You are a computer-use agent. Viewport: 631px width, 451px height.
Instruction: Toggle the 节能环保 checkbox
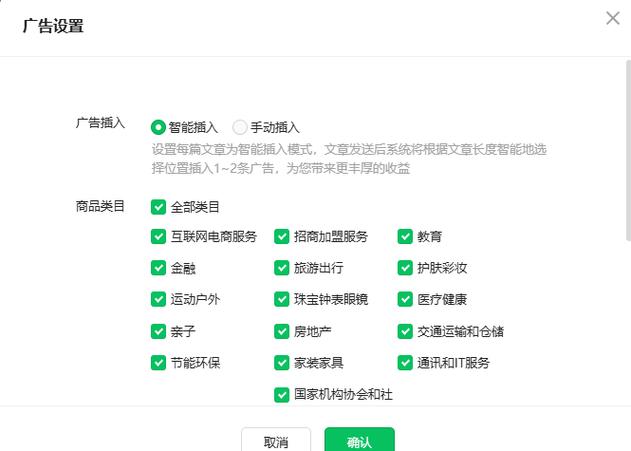158,363
